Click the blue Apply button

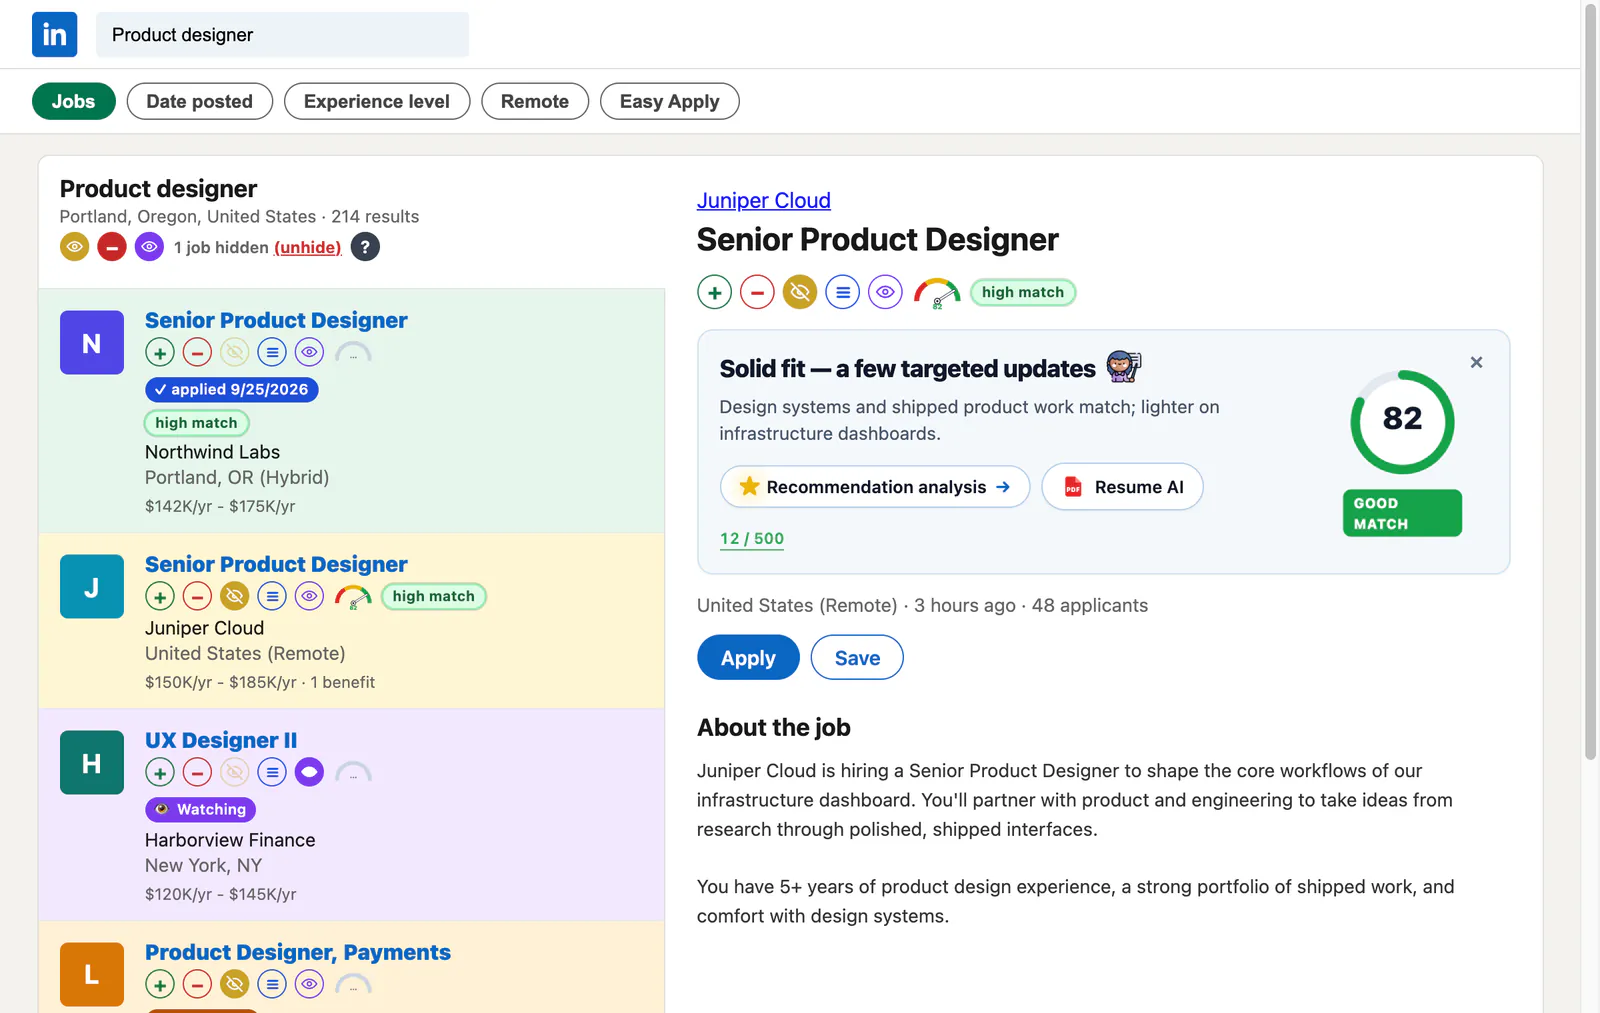[748, 657]
